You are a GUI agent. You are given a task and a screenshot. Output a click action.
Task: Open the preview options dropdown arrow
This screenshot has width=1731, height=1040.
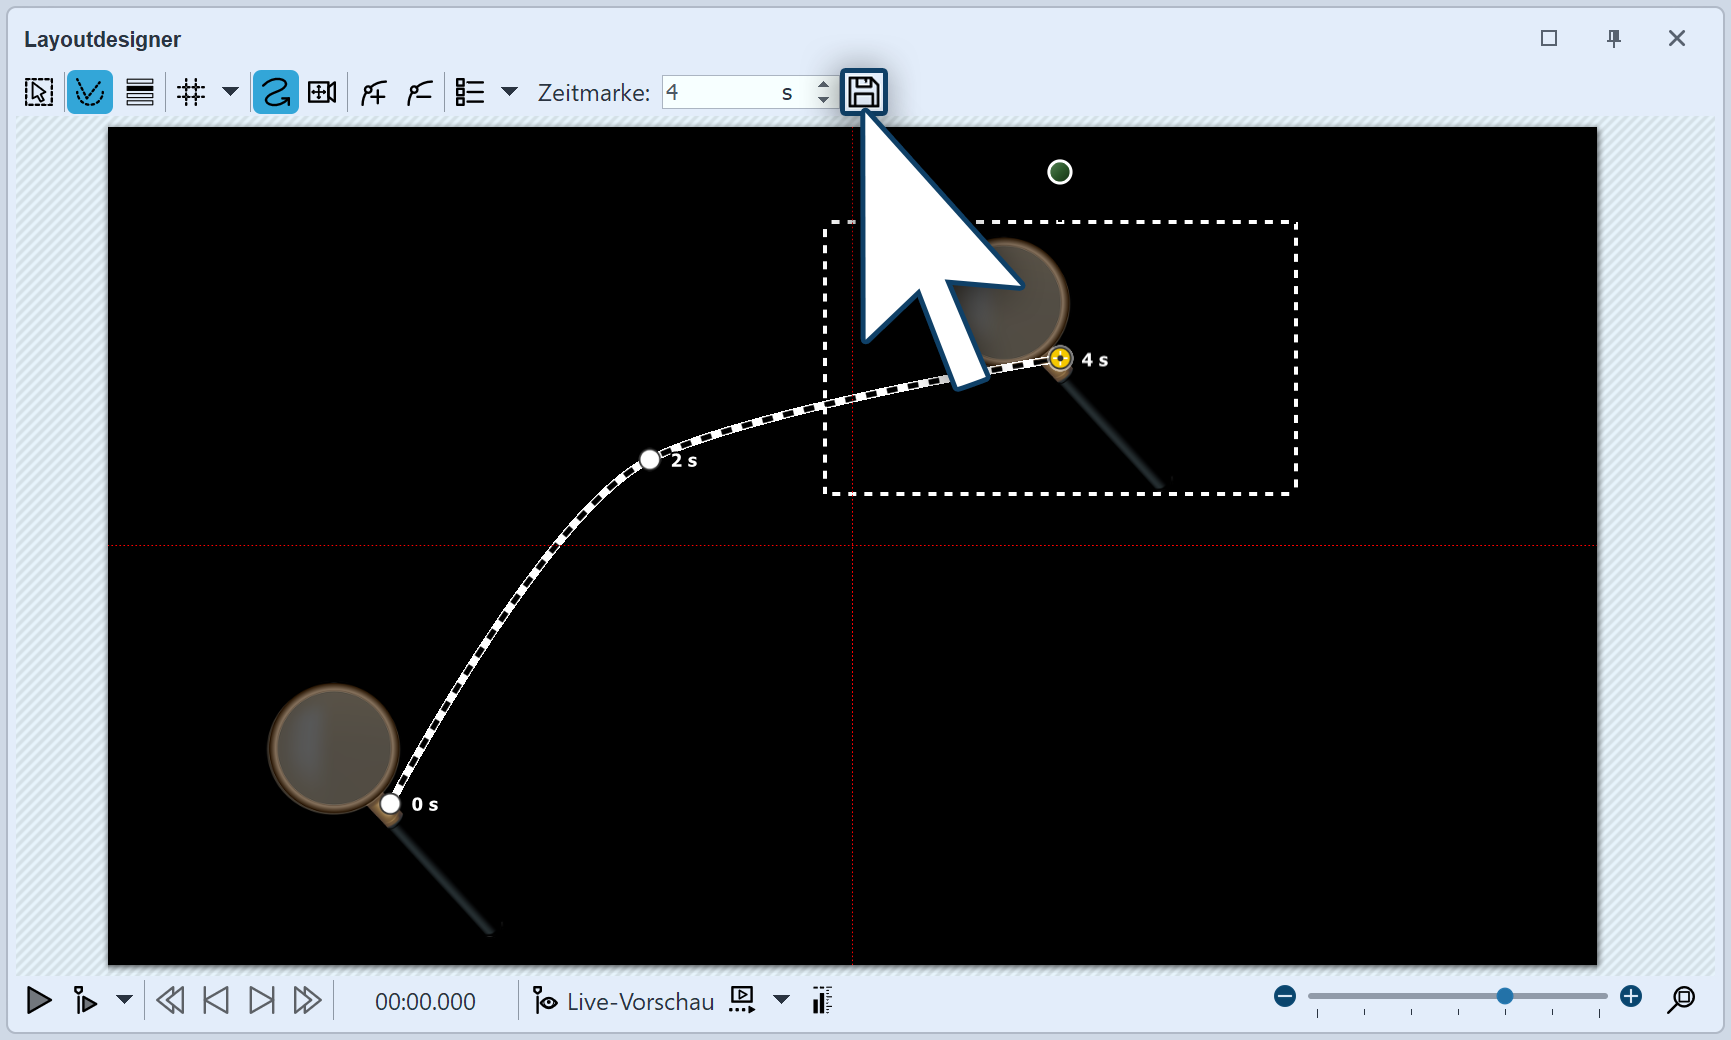tap(782, 1000)
